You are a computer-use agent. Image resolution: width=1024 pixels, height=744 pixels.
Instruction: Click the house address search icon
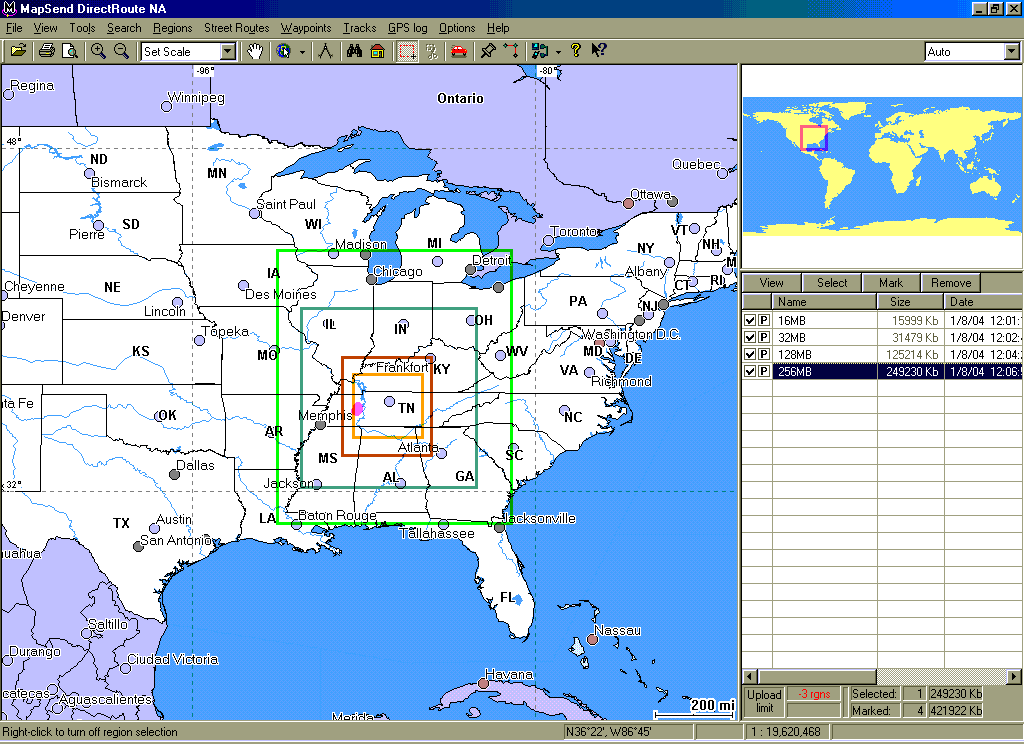[x=377, y=51]
